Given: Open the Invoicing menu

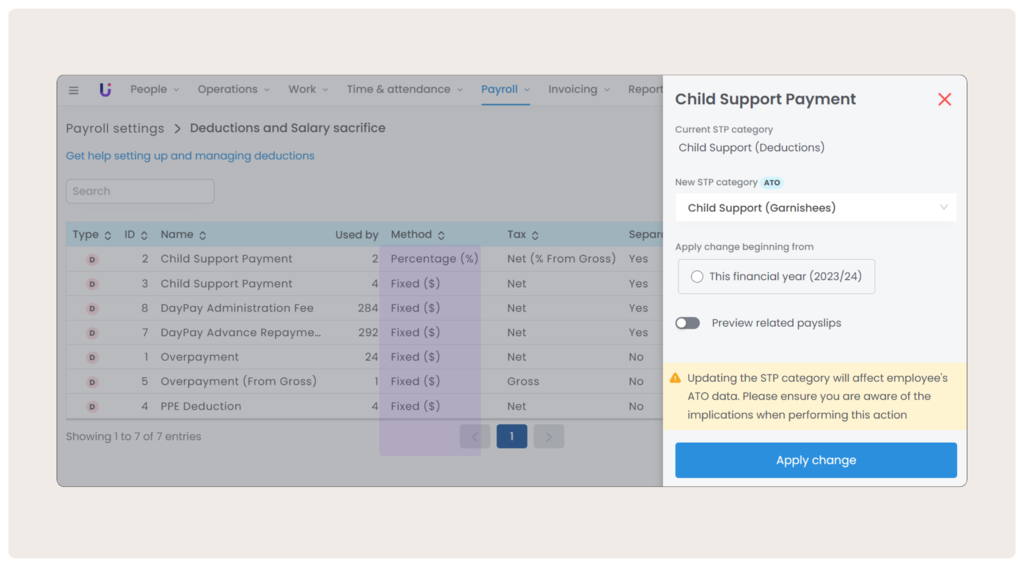Looking at the screenshot, I should coord(577,90).
